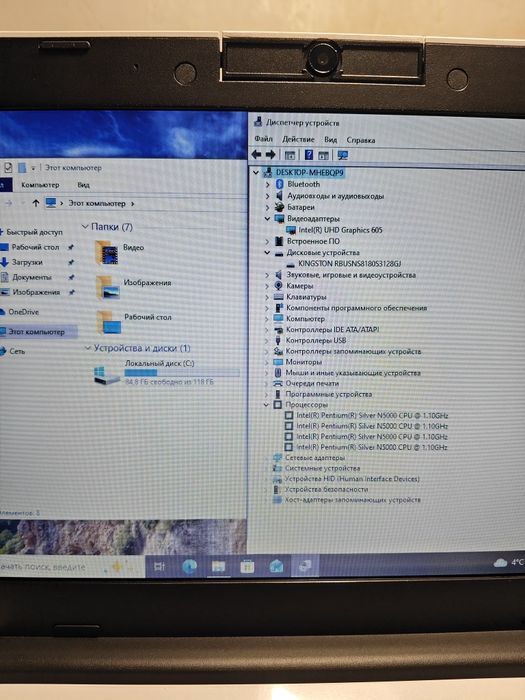The width and height of the screenshot is (525, 700).
Task: Expand the Встроенное ПО category
Action: pyautogui.click(x=267, y=241)
